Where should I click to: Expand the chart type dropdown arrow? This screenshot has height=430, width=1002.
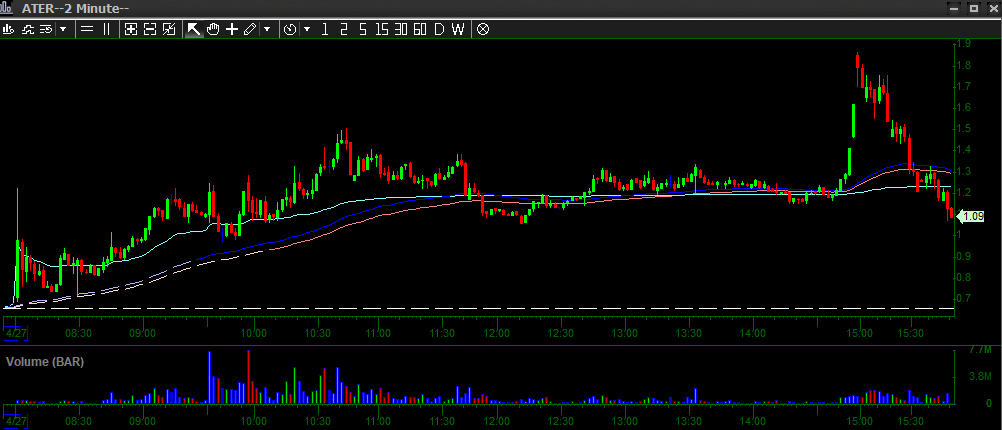pyautogui.click(x=63, y=29)
